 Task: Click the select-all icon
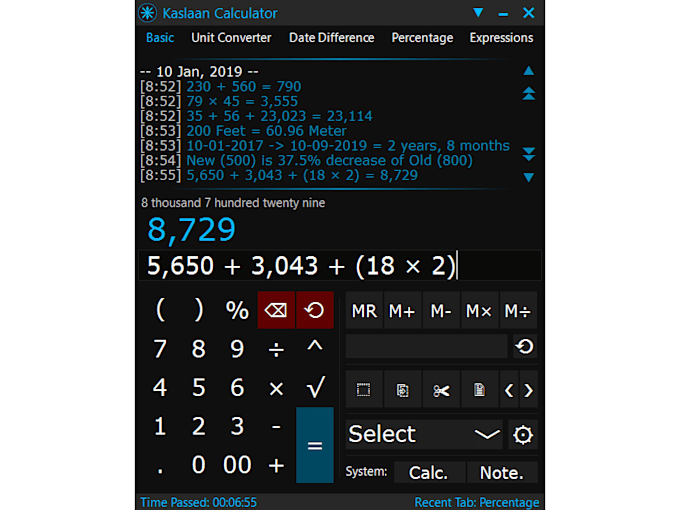coord(363,390)
